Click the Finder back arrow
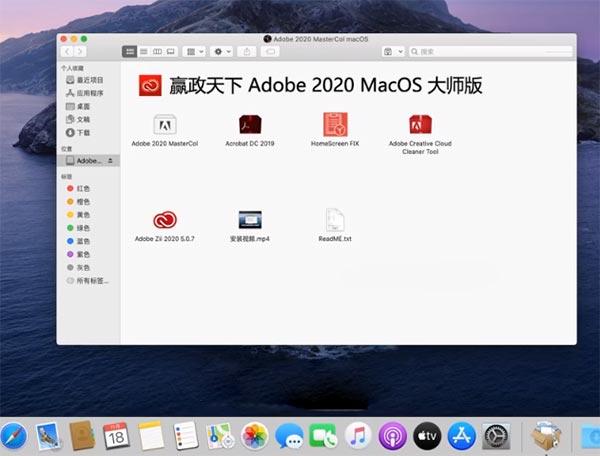The image size is (600, 456). point(67,52)
